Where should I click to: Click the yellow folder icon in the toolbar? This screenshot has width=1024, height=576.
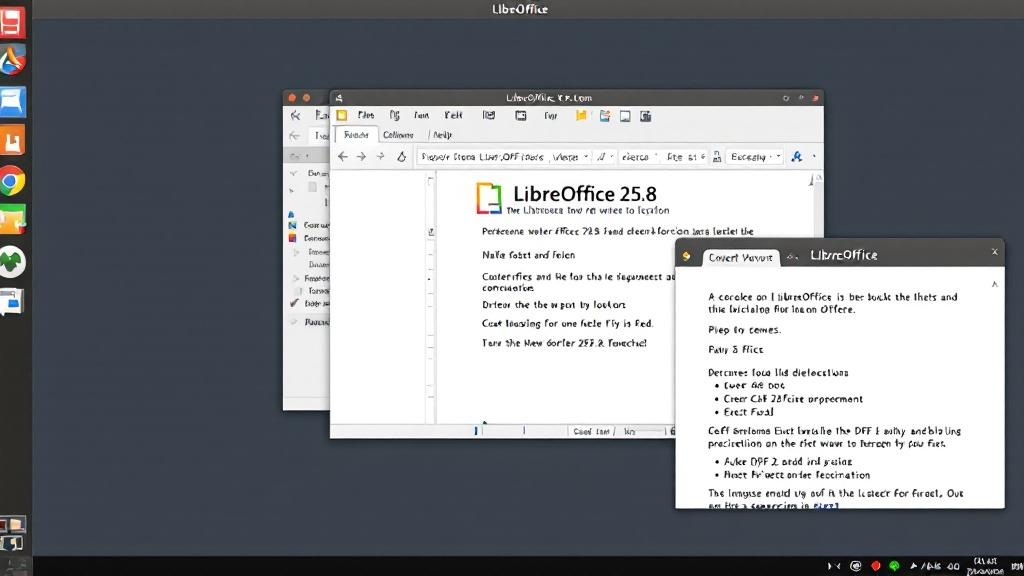coord(581,116)
